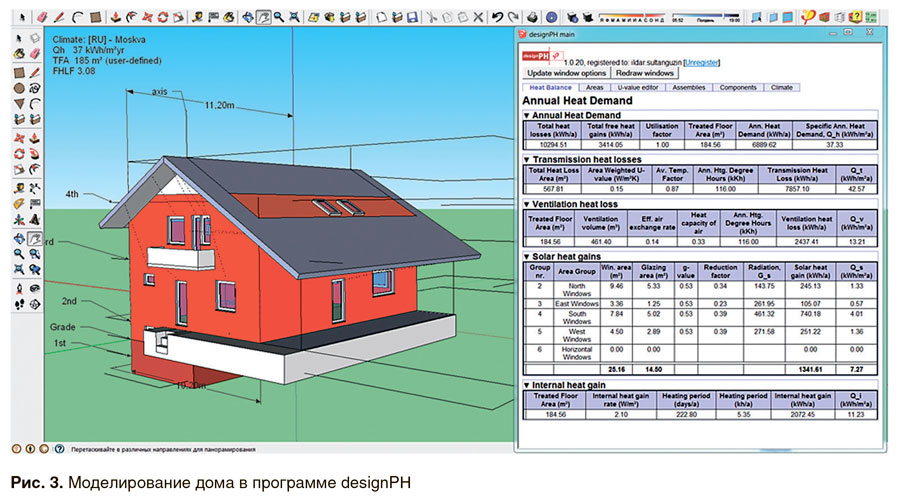Click the New file icon
This screenshot has width=900, height=500.
pyautogui.click(x=381, y=17)
